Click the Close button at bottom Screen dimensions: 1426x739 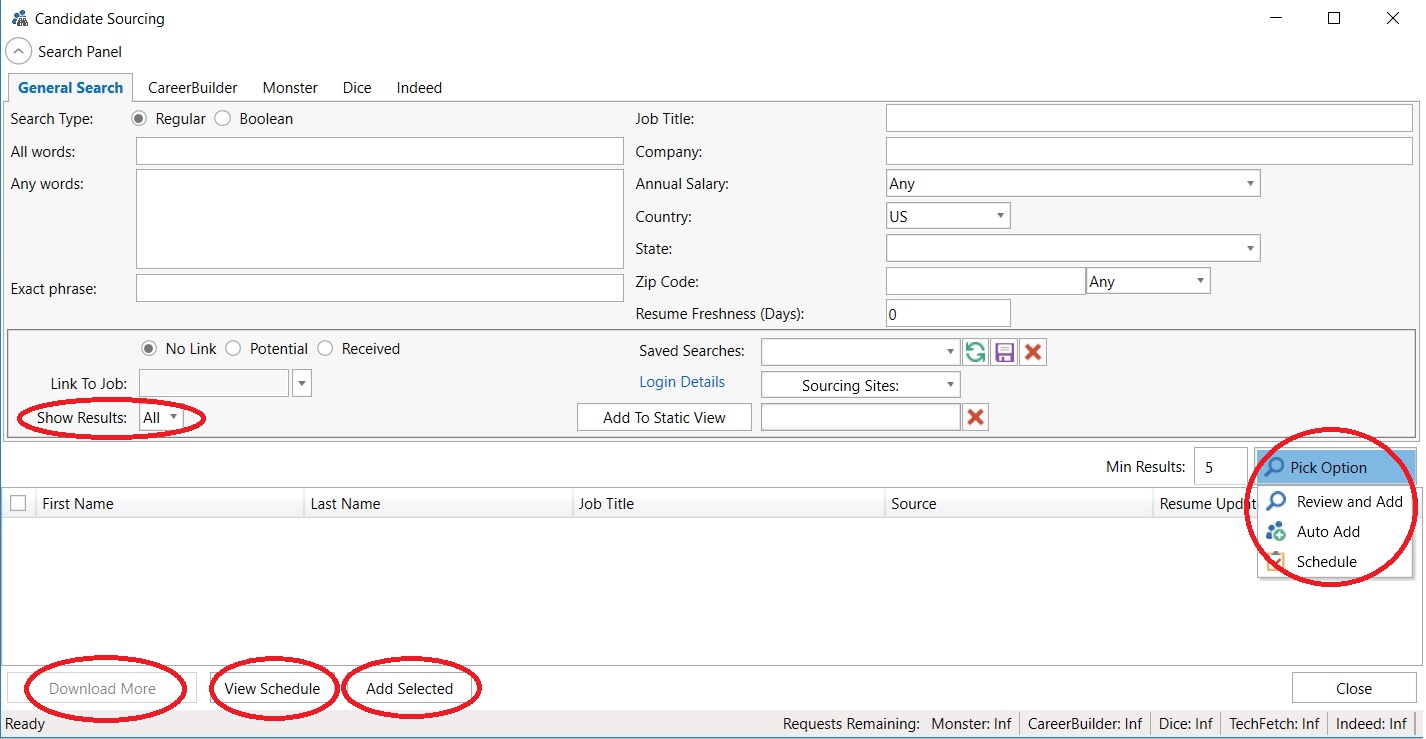coord(1354,688)
